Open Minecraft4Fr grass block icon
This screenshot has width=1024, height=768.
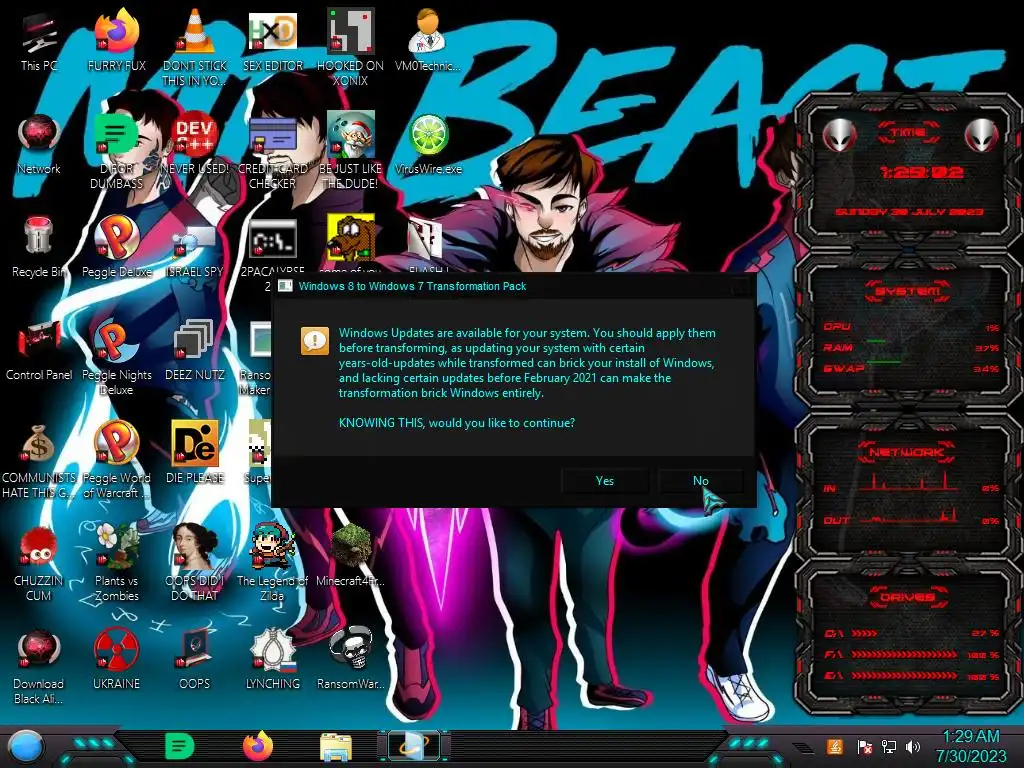point(351,555)
